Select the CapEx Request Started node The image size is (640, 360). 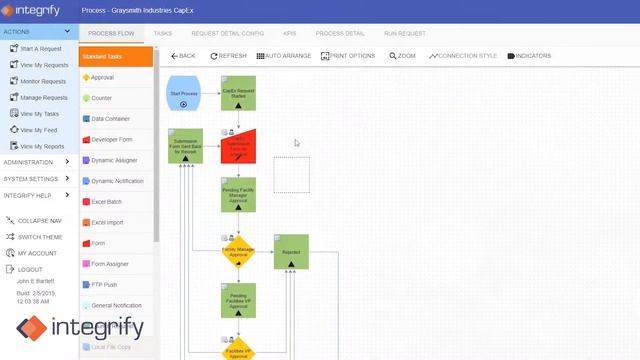238,93
